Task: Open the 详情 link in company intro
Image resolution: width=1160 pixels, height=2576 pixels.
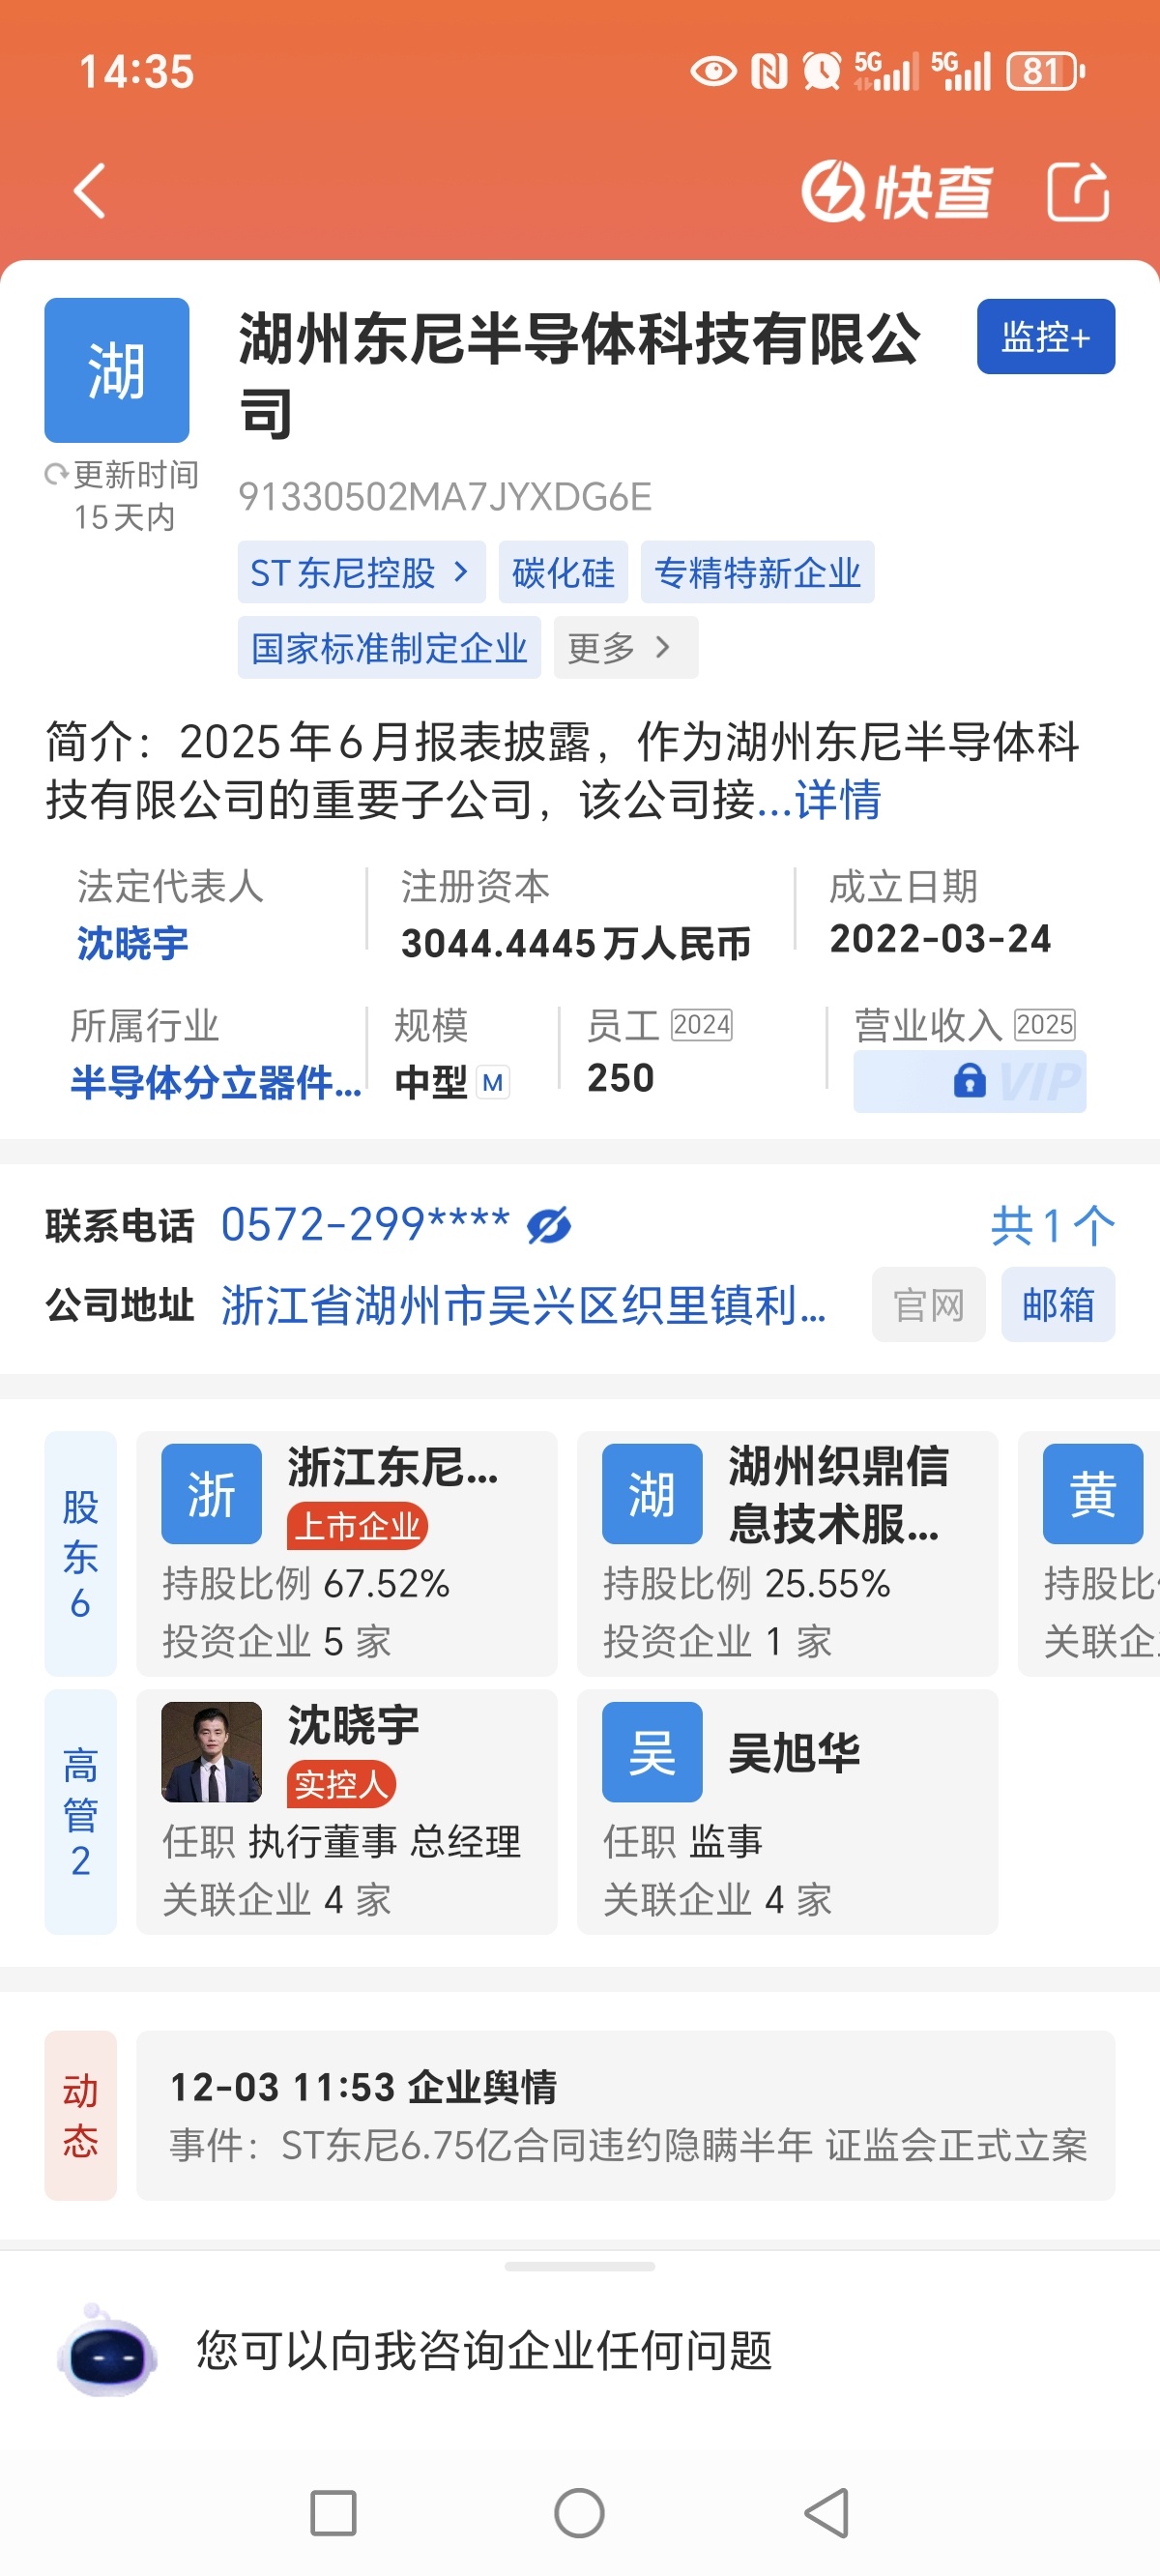Action: [x=838, y=800]
